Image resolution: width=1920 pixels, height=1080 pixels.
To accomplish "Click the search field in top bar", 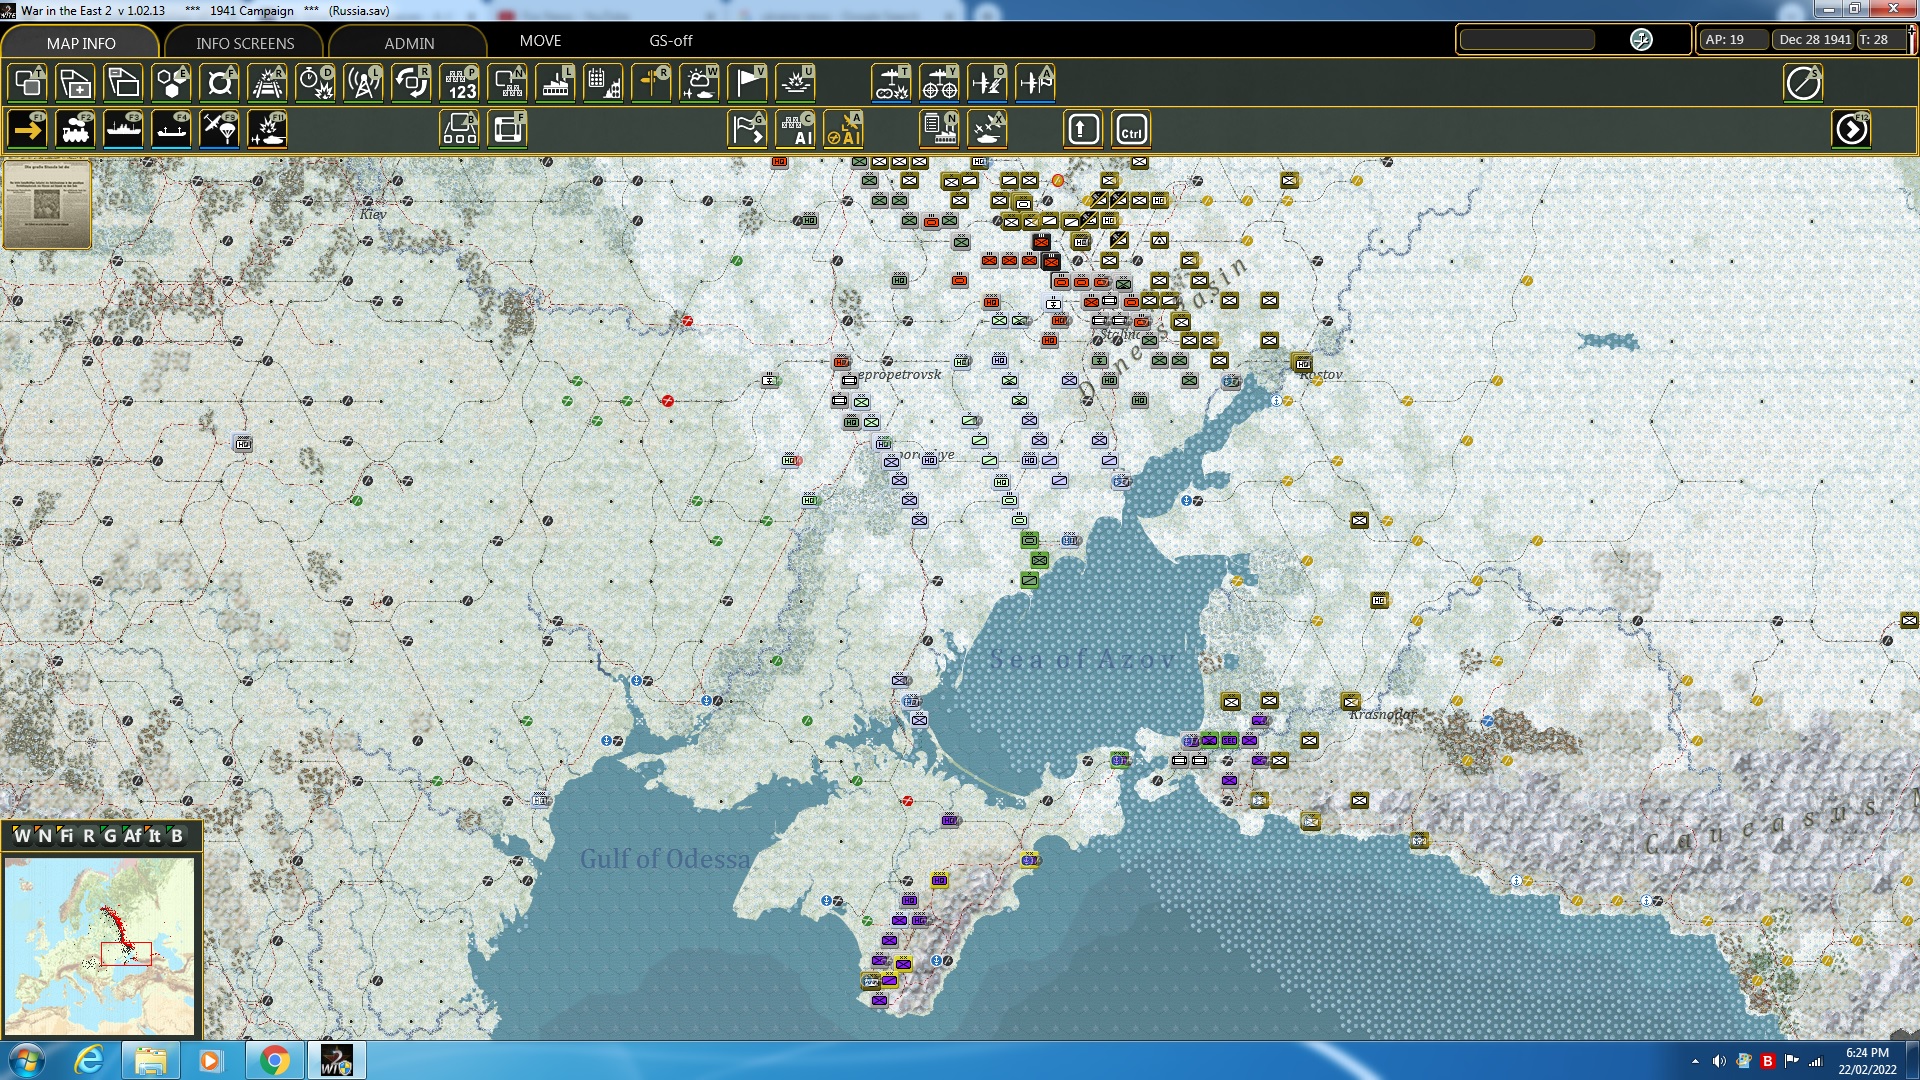I will (x=1527, y=40).
